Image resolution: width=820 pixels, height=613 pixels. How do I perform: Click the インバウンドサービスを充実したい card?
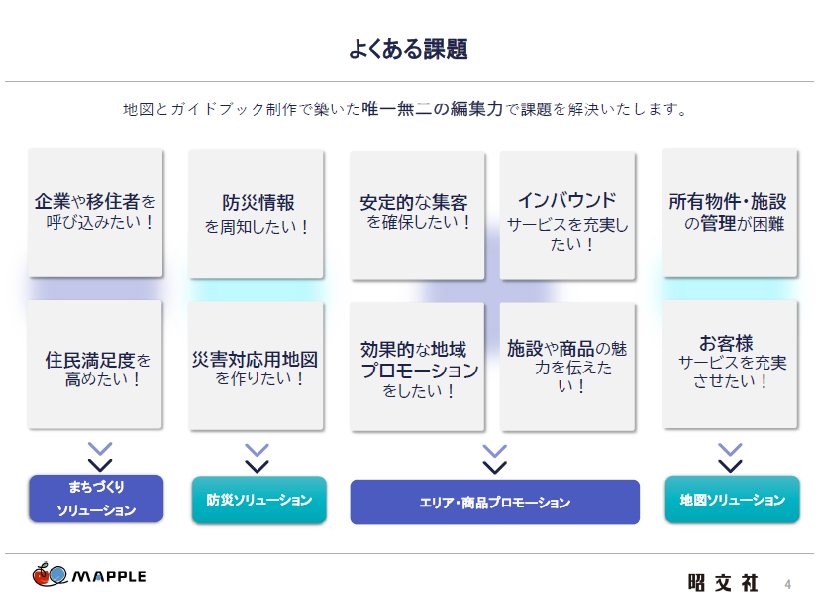click(567, 215)
